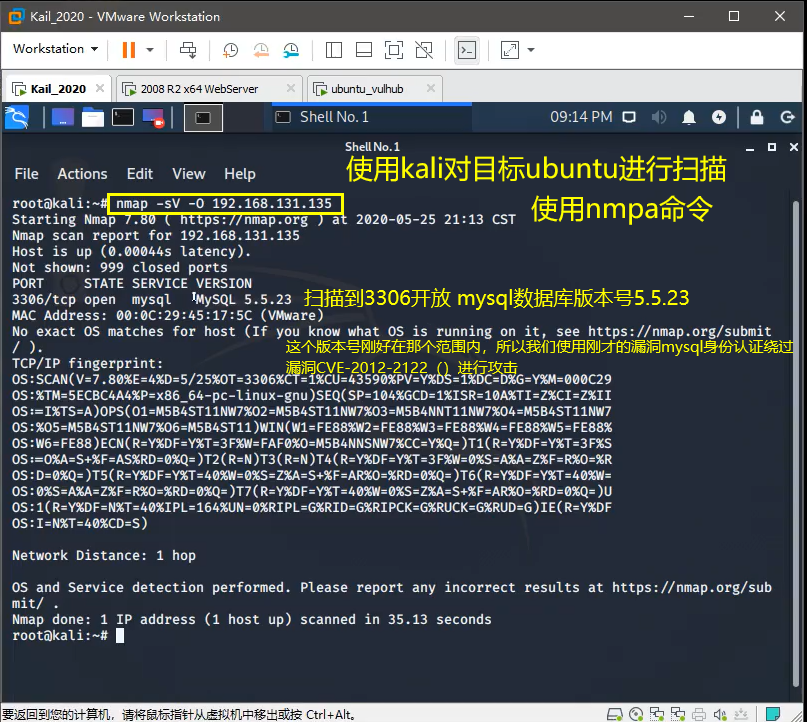Click the send Ctrl+Alt+Del toolbar icon
This screenshot has width=807, height=722.
(x=188, y=50)
